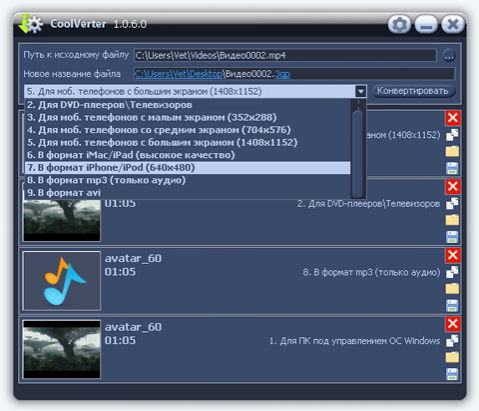The width and height of the screenshot is (479, 411).
Task: Browse for source file with the "..." button
Action: point(449,56)
